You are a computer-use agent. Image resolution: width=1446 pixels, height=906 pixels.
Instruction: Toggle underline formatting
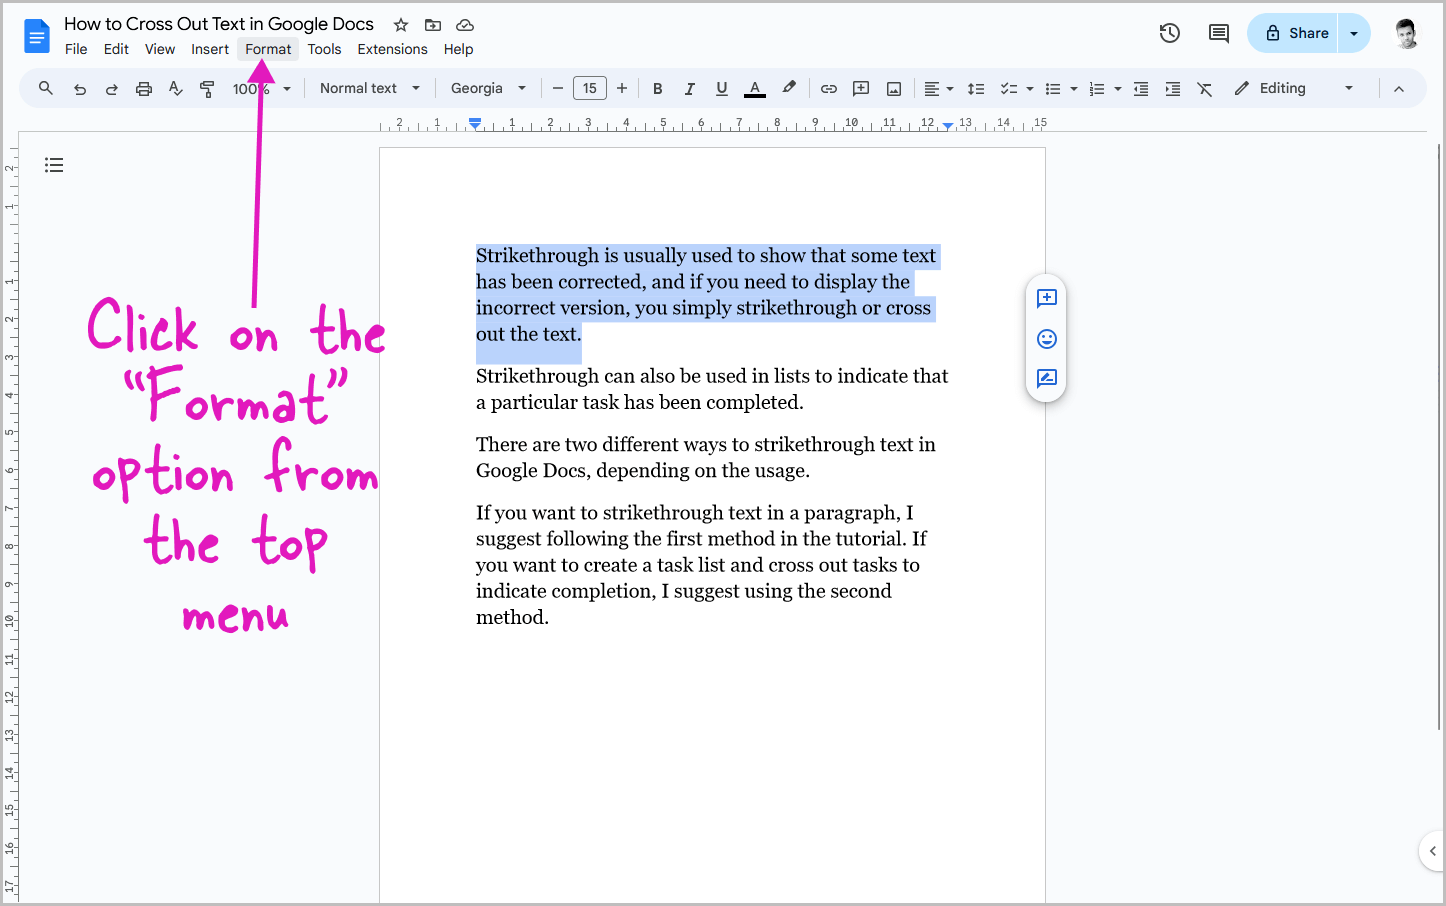[x=721, y=88]
